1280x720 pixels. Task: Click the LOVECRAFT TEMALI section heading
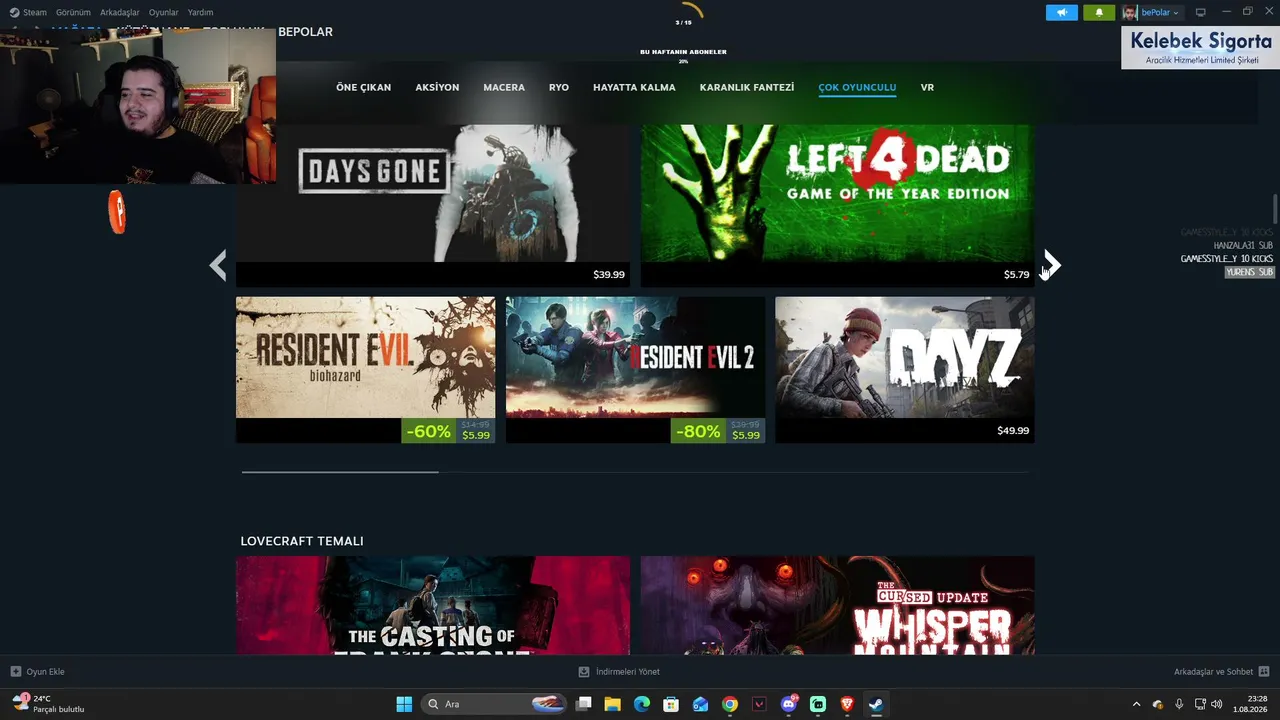(x=302, y=541)
